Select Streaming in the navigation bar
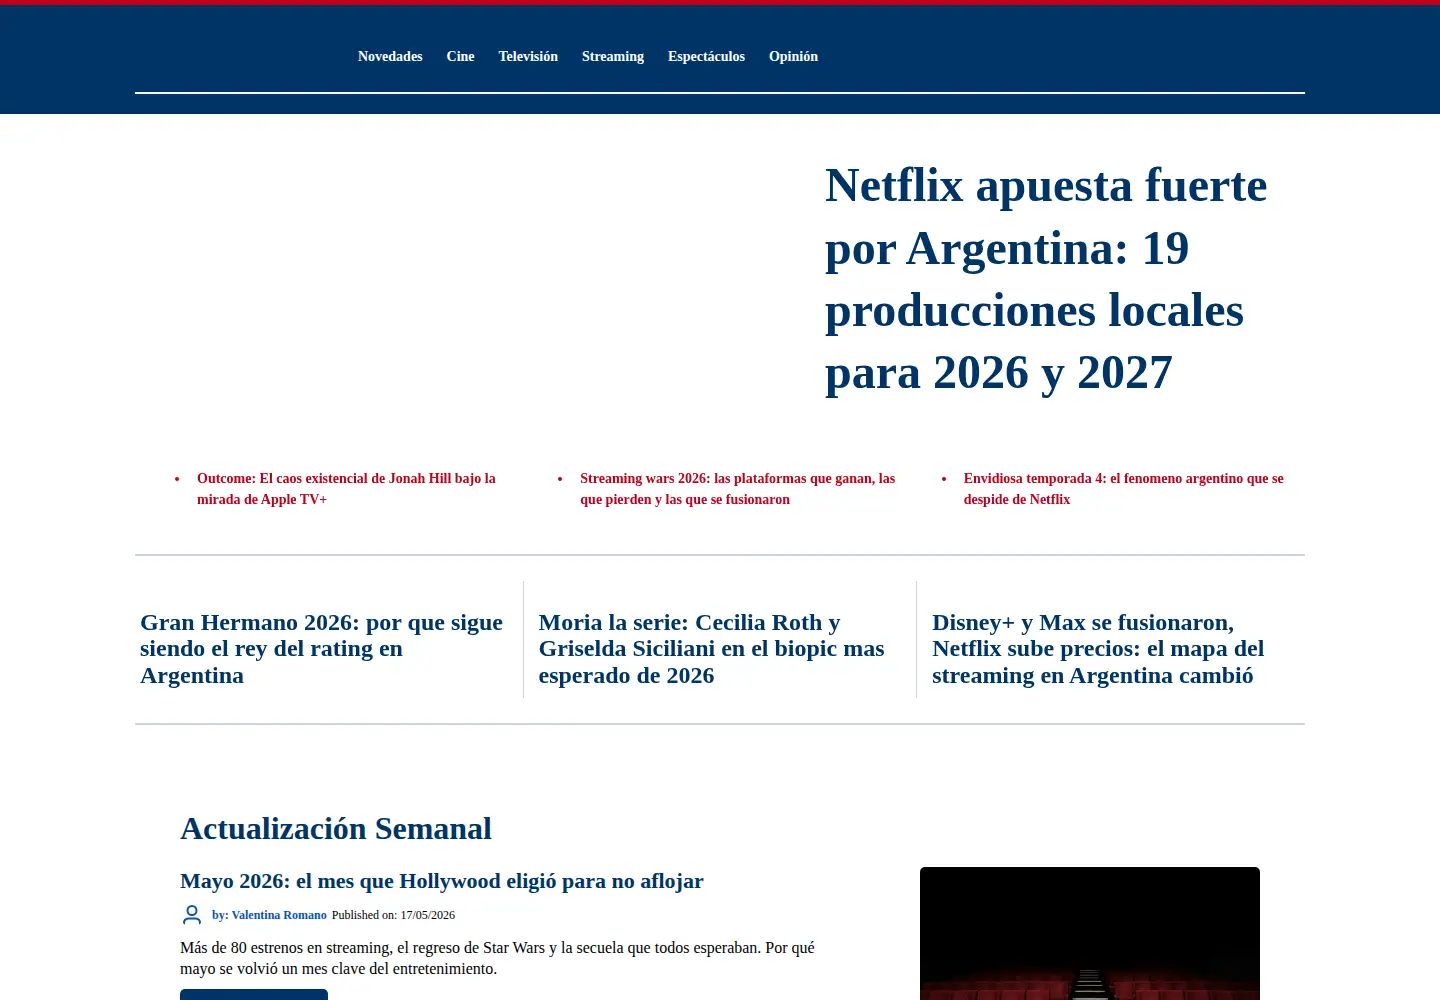Image resolution: width=1440 pixels, height=1000 pixels. [613, 57]
